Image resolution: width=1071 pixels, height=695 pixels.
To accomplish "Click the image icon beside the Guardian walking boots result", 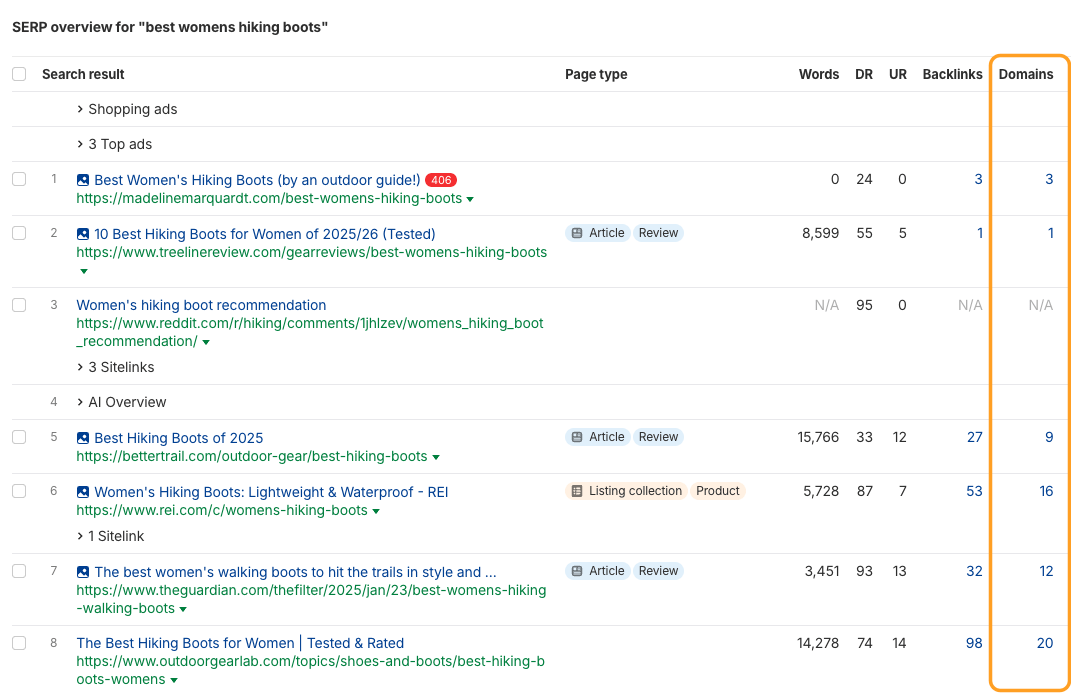I will click(82, 571).
